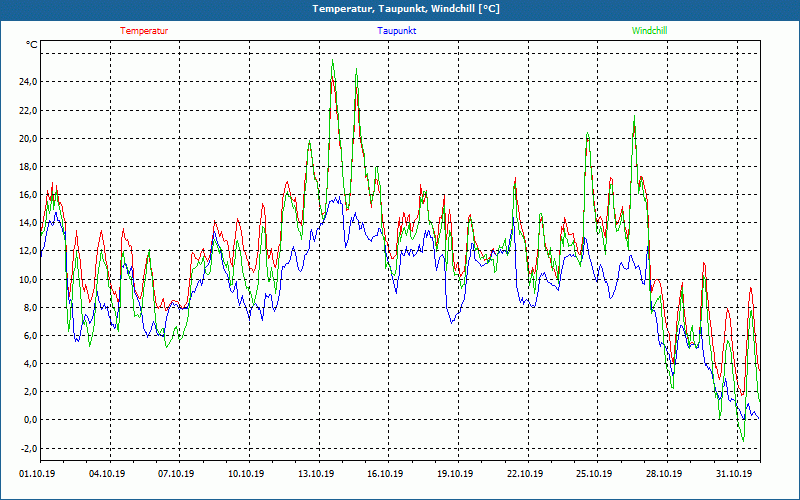
Task: Click the 24,0 y-axis value
Action: [28, 82]
